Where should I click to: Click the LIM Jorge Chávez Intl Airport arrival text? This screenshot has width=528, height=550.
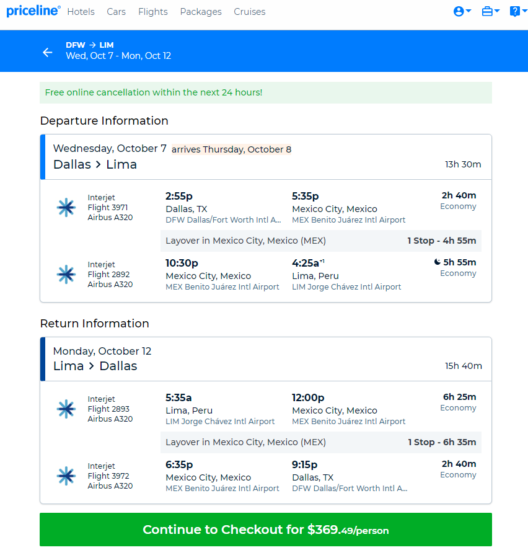346,287
